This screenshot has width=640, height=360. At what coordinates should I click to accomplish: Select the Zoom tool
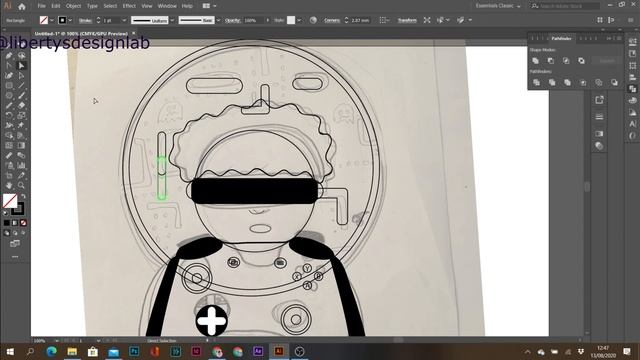click(21, 185)
